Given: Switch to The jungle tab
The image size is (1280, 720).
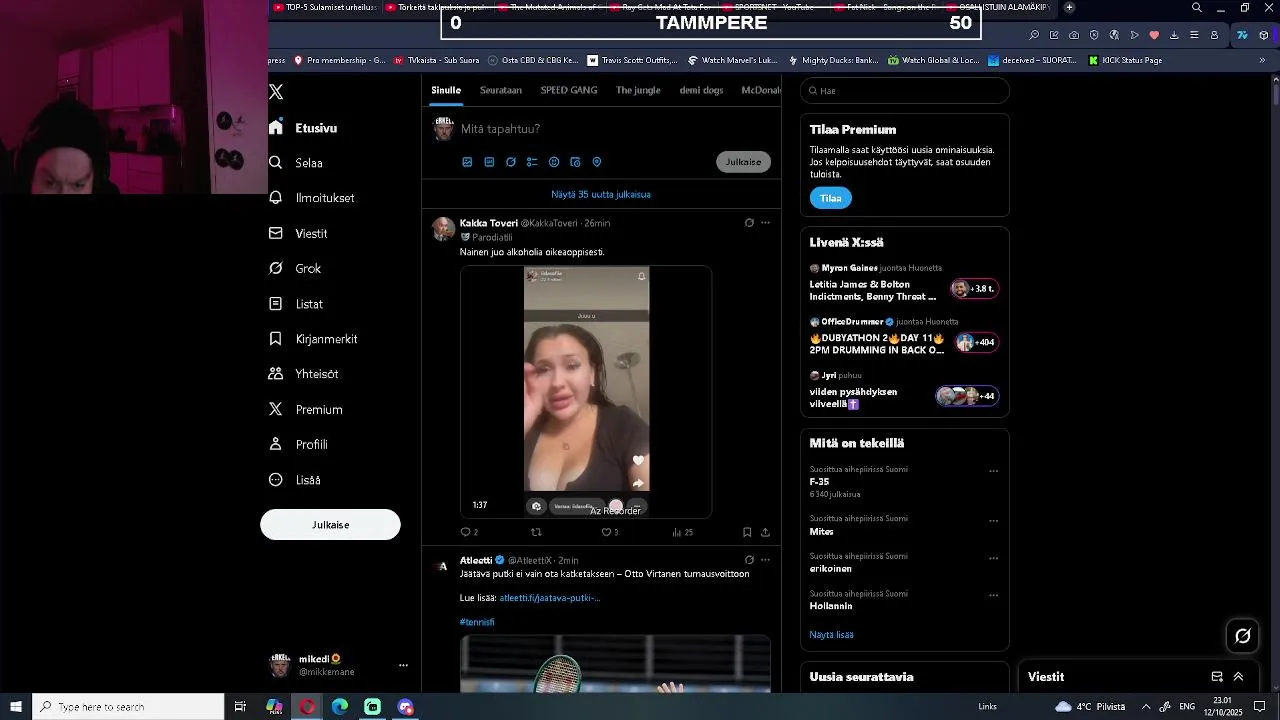Looking at the screenshot, I should [638, 90].
